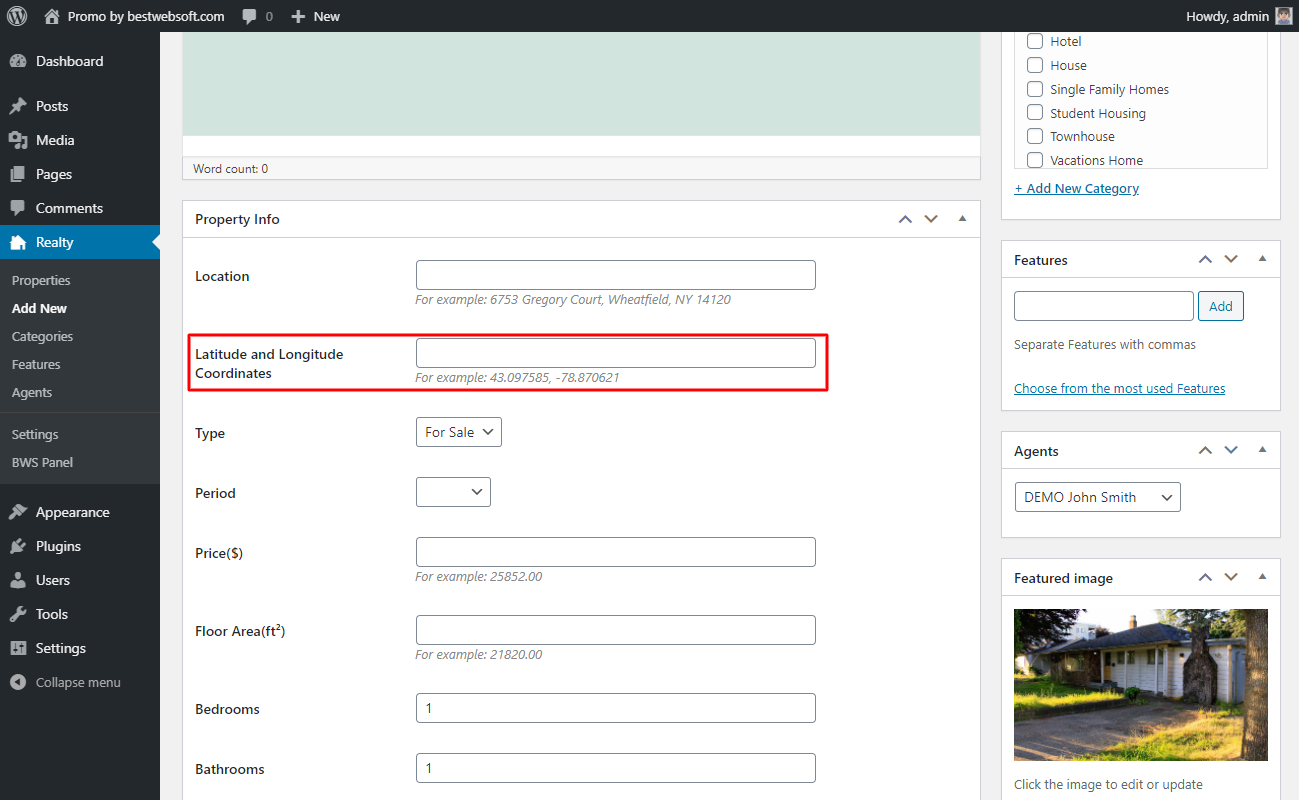Check the Hotel category
Screen dimensions: 1299x800
coord(1035,41)
